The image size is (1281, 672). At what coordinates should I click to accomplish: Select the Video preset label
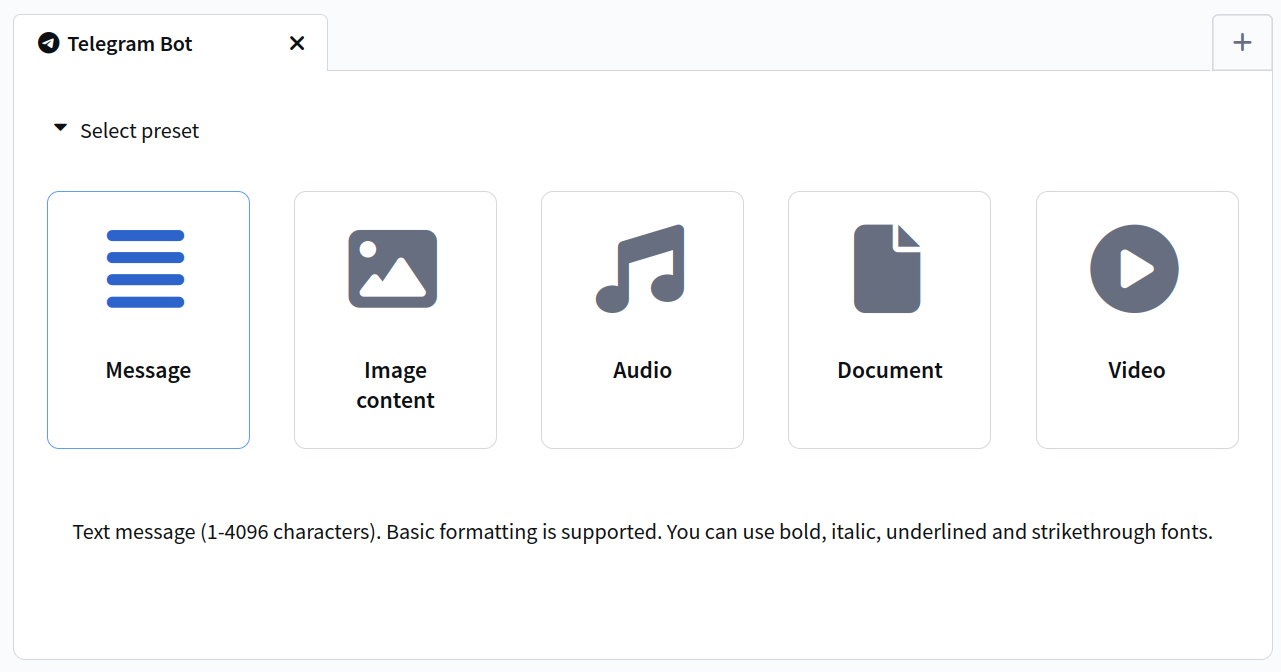(x=1137, y=370)
